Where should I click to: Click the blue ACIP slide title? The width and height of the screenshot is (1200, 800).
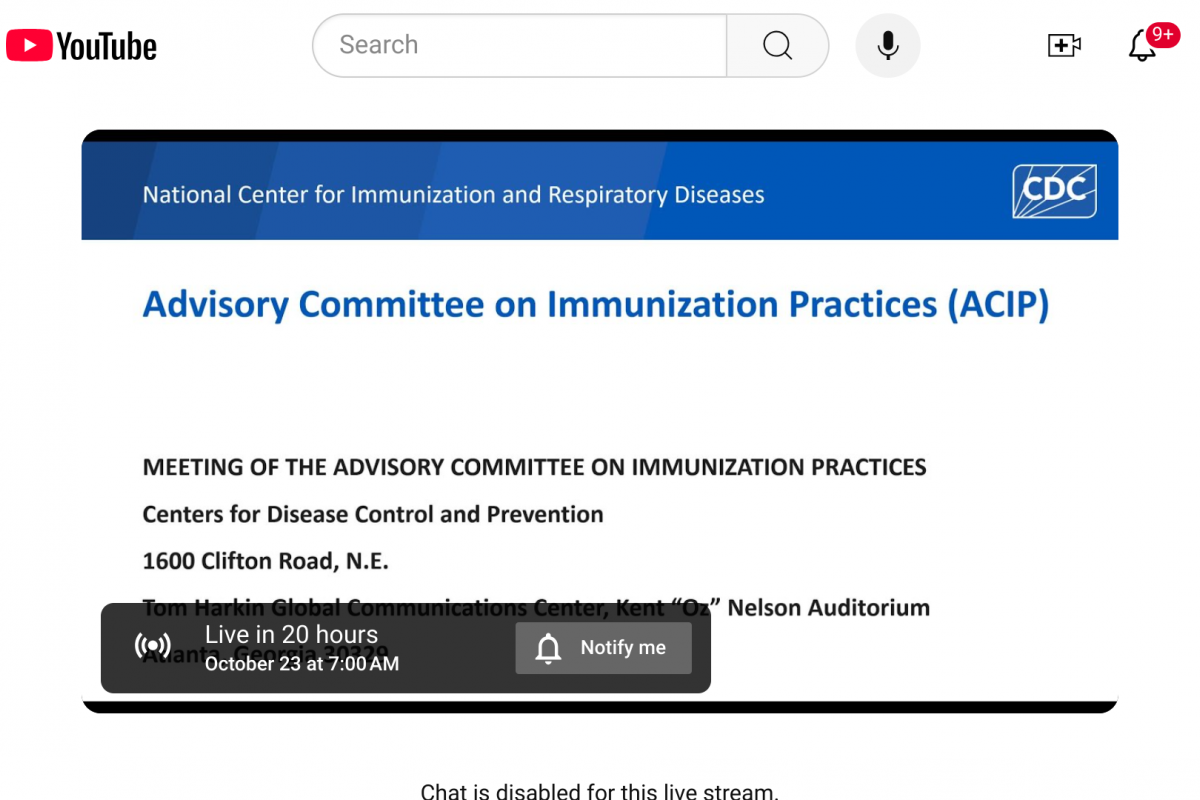tap(595, 304)
